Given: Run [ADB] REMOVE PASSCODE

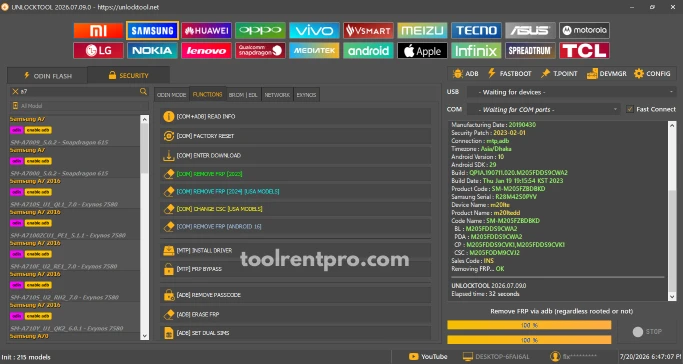Looking at the screenshot, I should (x=295, y=295).
